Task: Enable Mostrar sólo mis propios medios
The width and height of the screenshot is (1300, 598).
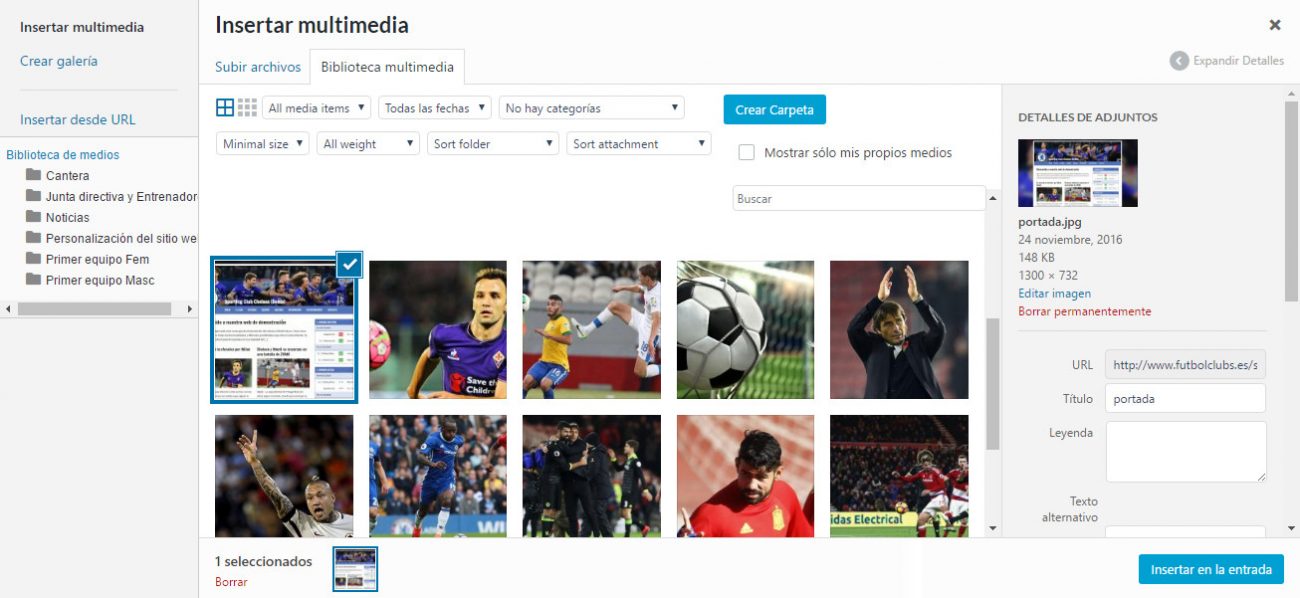Action: (745, 152)
